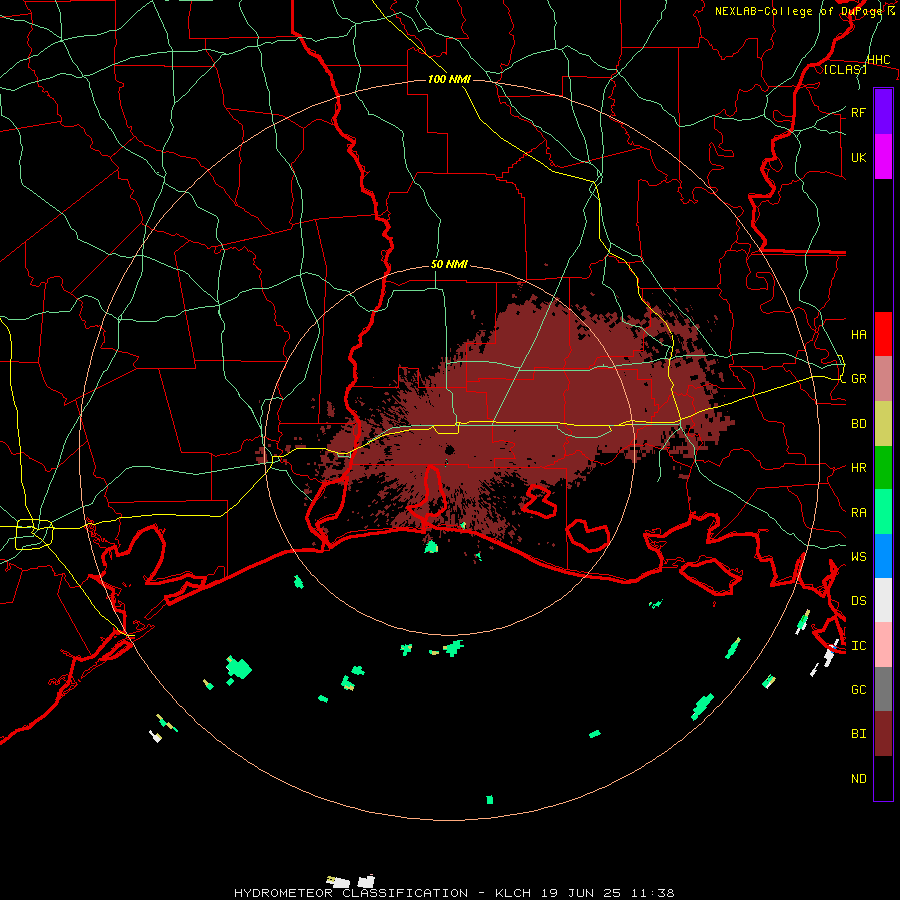Click the ND legend label
Screen dimensions: 900x900
pyautogui.click(x=858, y=779)
